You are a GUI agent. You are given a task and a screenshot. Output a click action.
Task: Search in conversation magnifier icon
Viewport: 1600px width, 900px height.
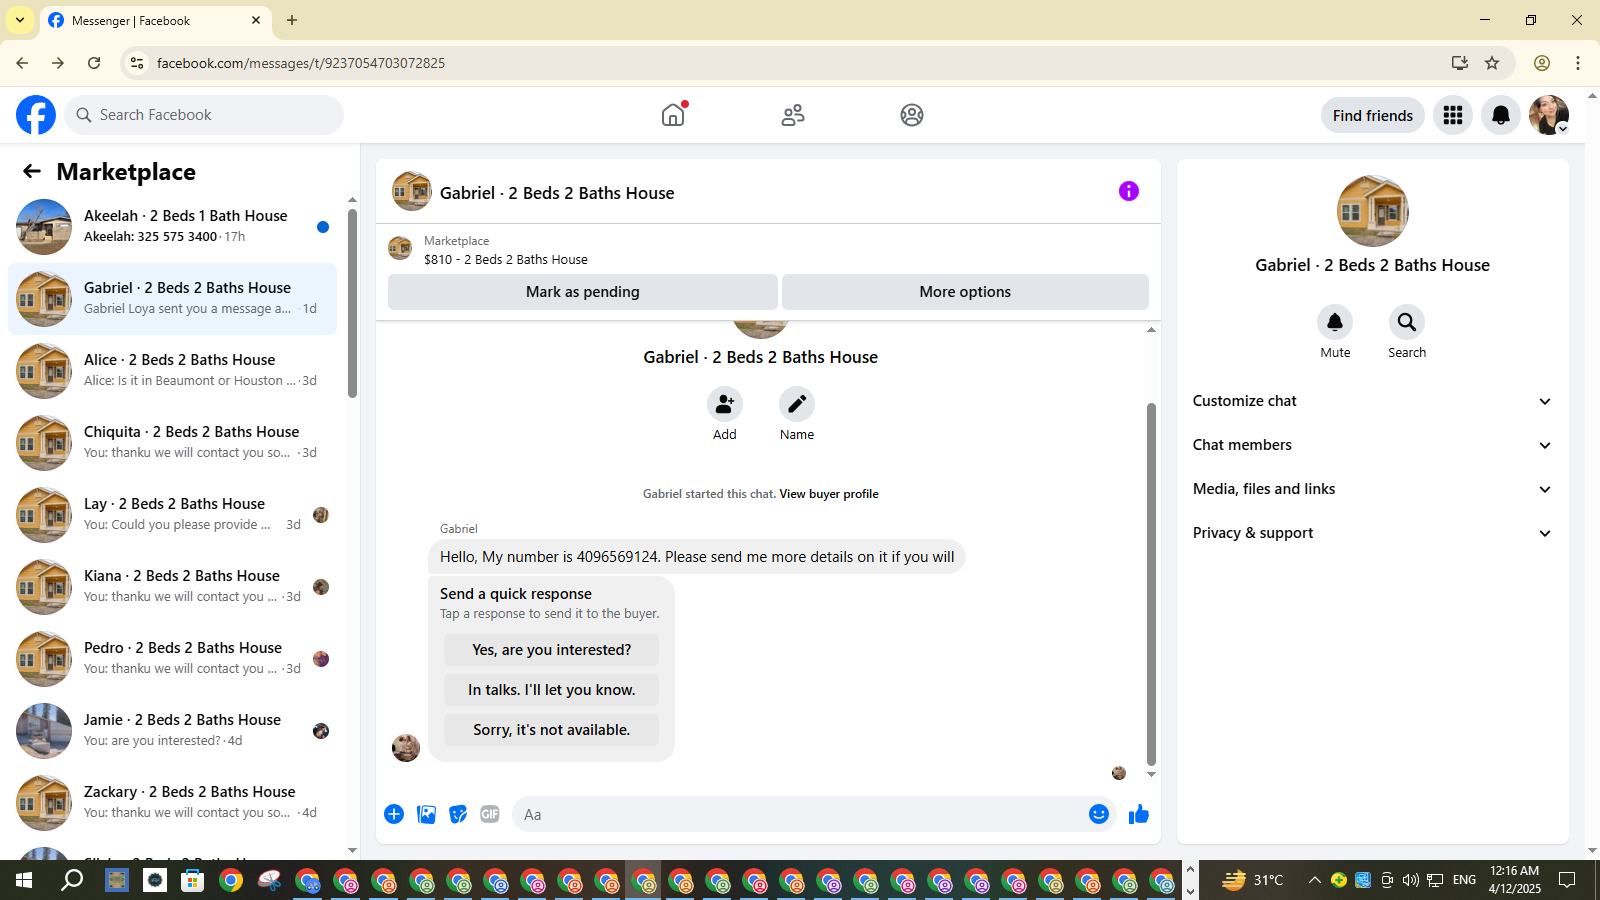coord(1407,322)
